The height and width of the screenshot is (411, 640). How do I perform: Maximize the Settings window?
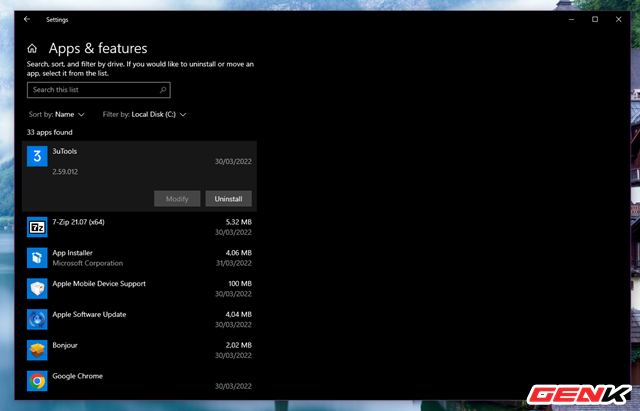tap(594, 19)
